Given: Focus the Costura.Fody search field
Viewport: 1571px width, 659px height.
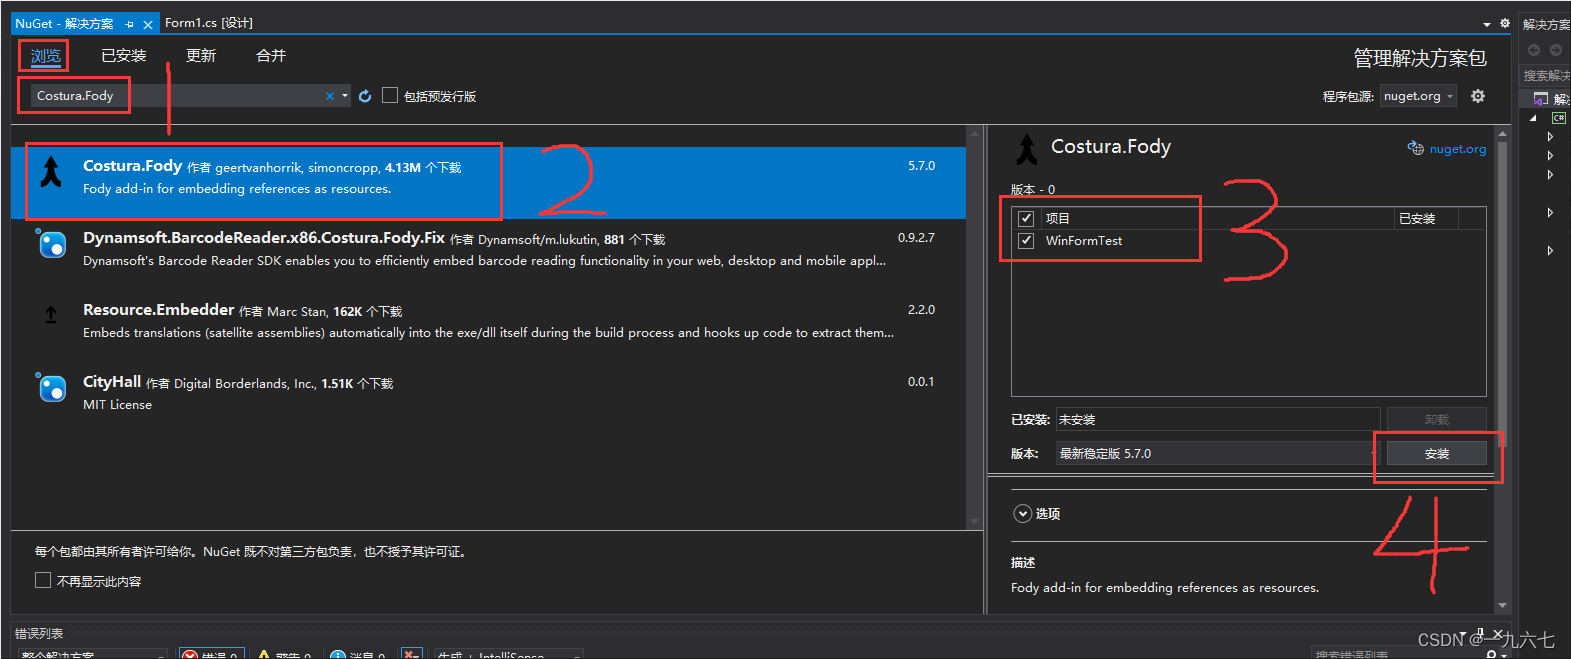Looking at the screenshot, I should click(178, 96).
